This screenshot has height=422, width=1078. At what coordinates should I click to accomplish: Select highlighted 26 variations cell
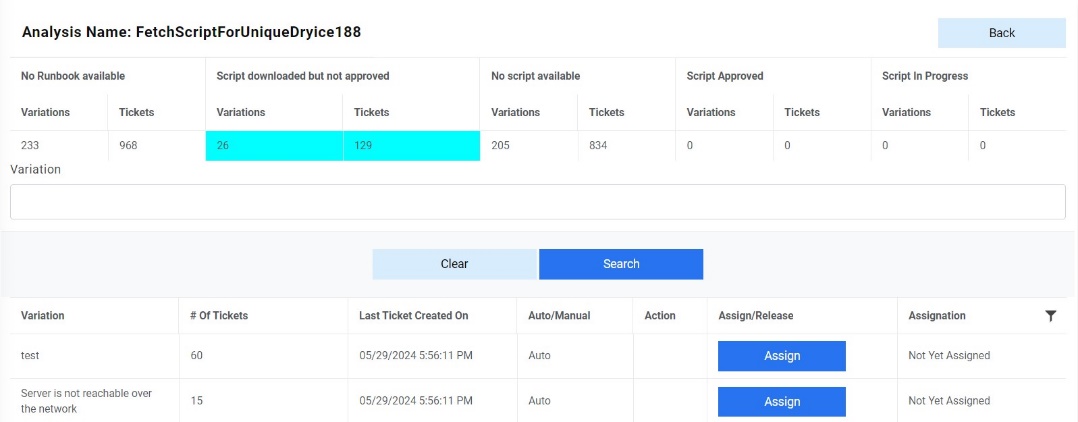click(x=273, y=146)
